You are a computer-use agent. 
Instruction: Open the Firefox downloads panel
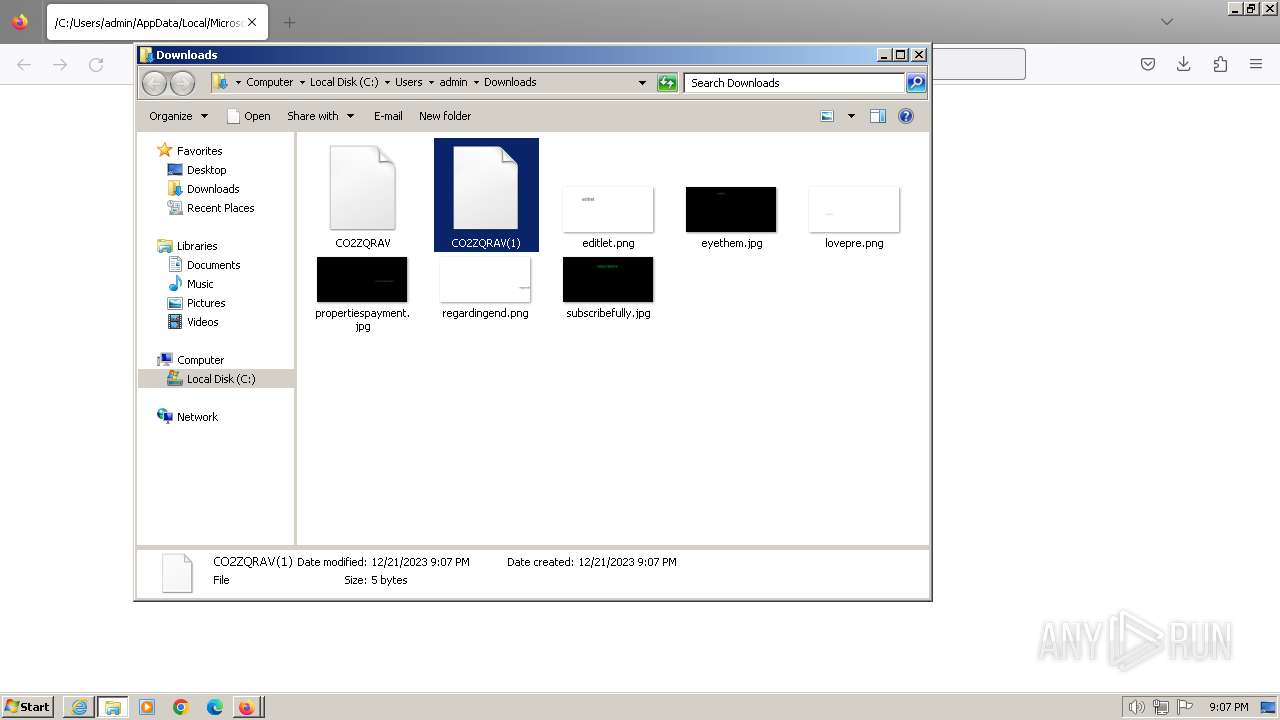[x=1184, y=64]
